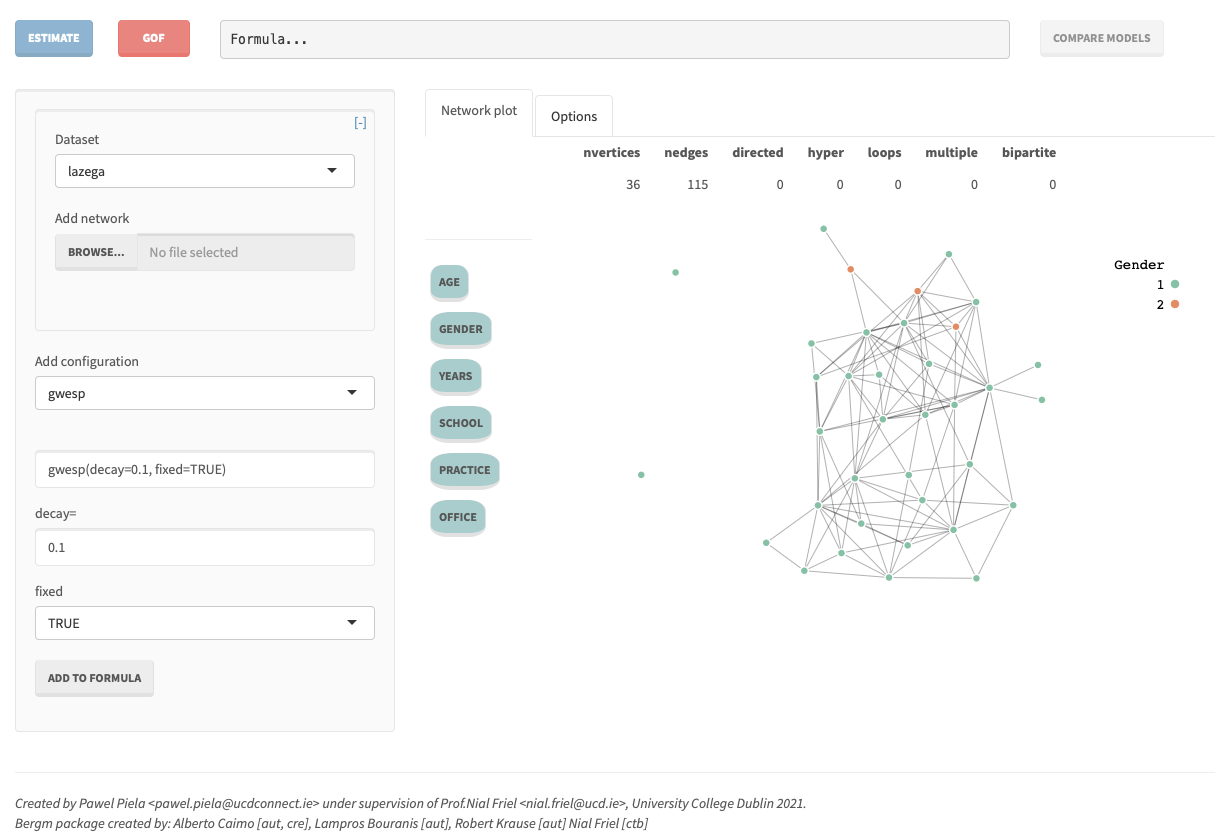Expand the Add configuration dropdown
This screenshot has width=1230, height=833.
tap(205, 393)
